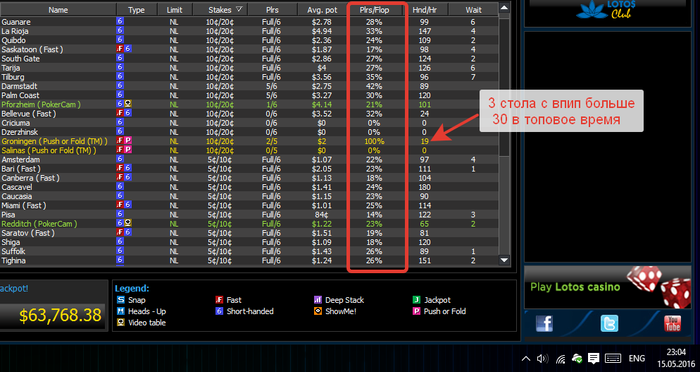Click the Fast legend icon
This screenshot has width=700, height=372.
coord(219,300)
